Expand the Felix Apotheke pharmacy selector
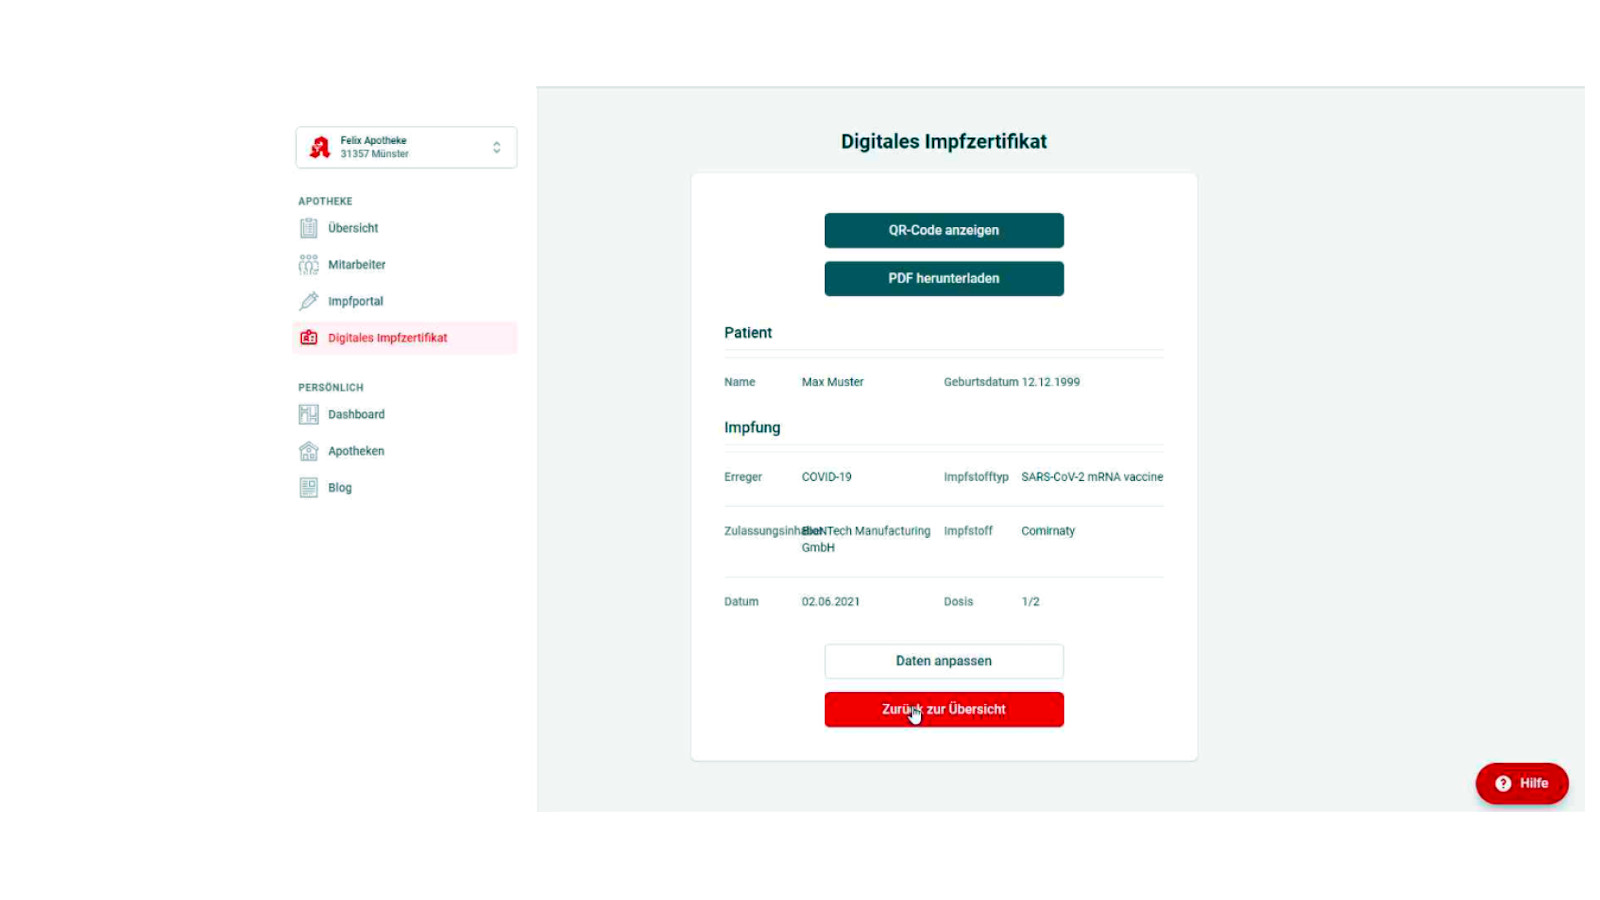 pos(405,148)
